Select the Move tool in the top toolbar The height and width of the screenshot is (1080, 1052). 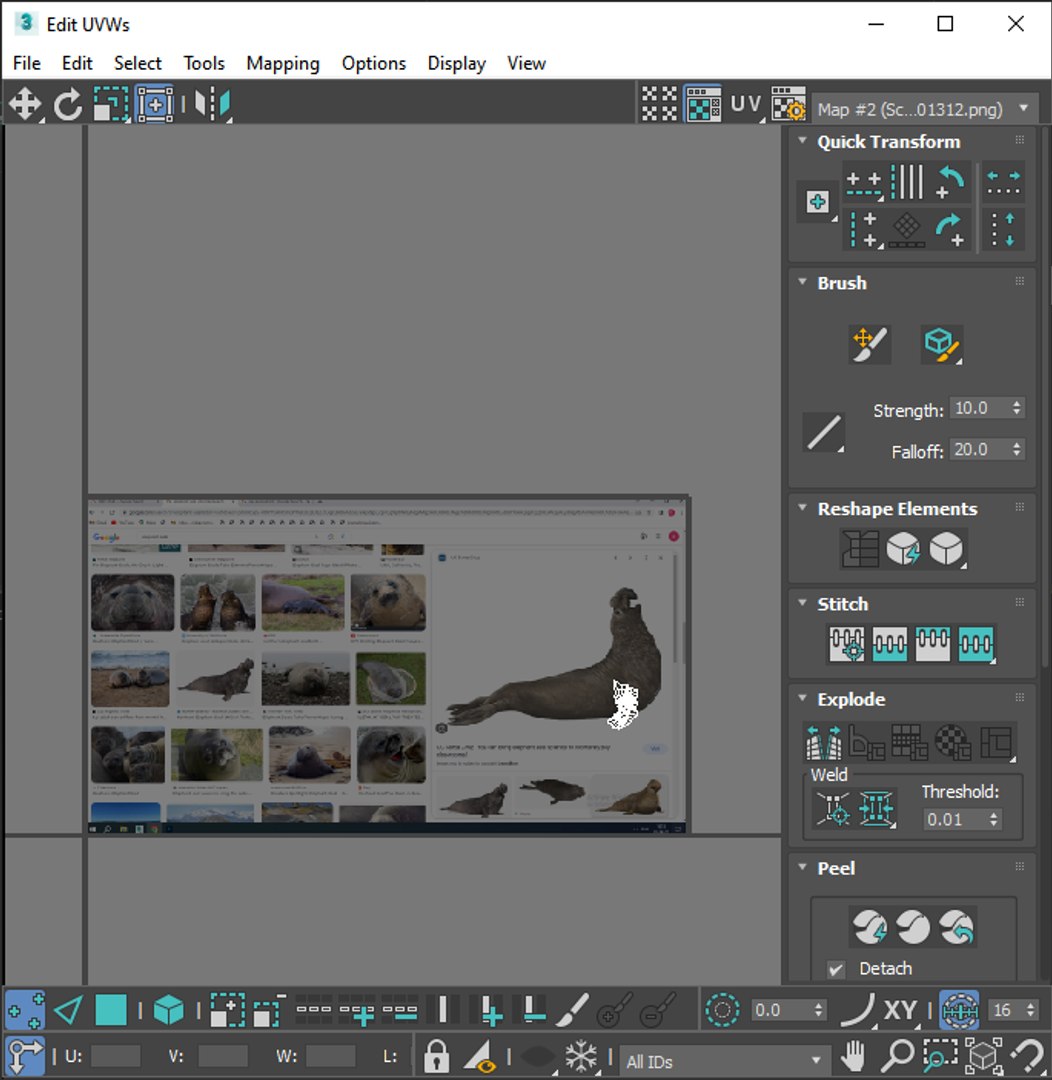point(25,105)
